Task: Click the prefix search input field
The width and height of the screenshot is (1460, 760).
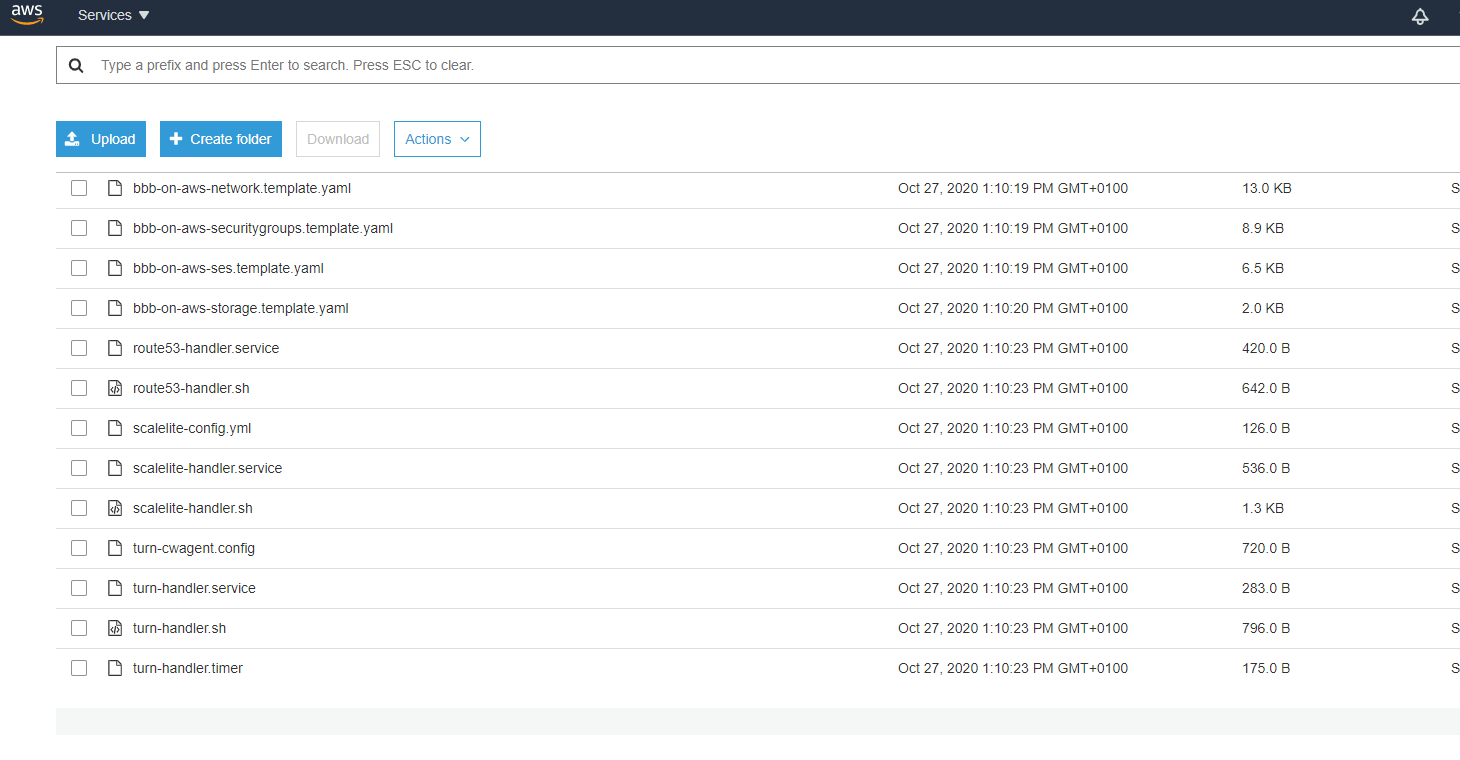Action: 400,65
